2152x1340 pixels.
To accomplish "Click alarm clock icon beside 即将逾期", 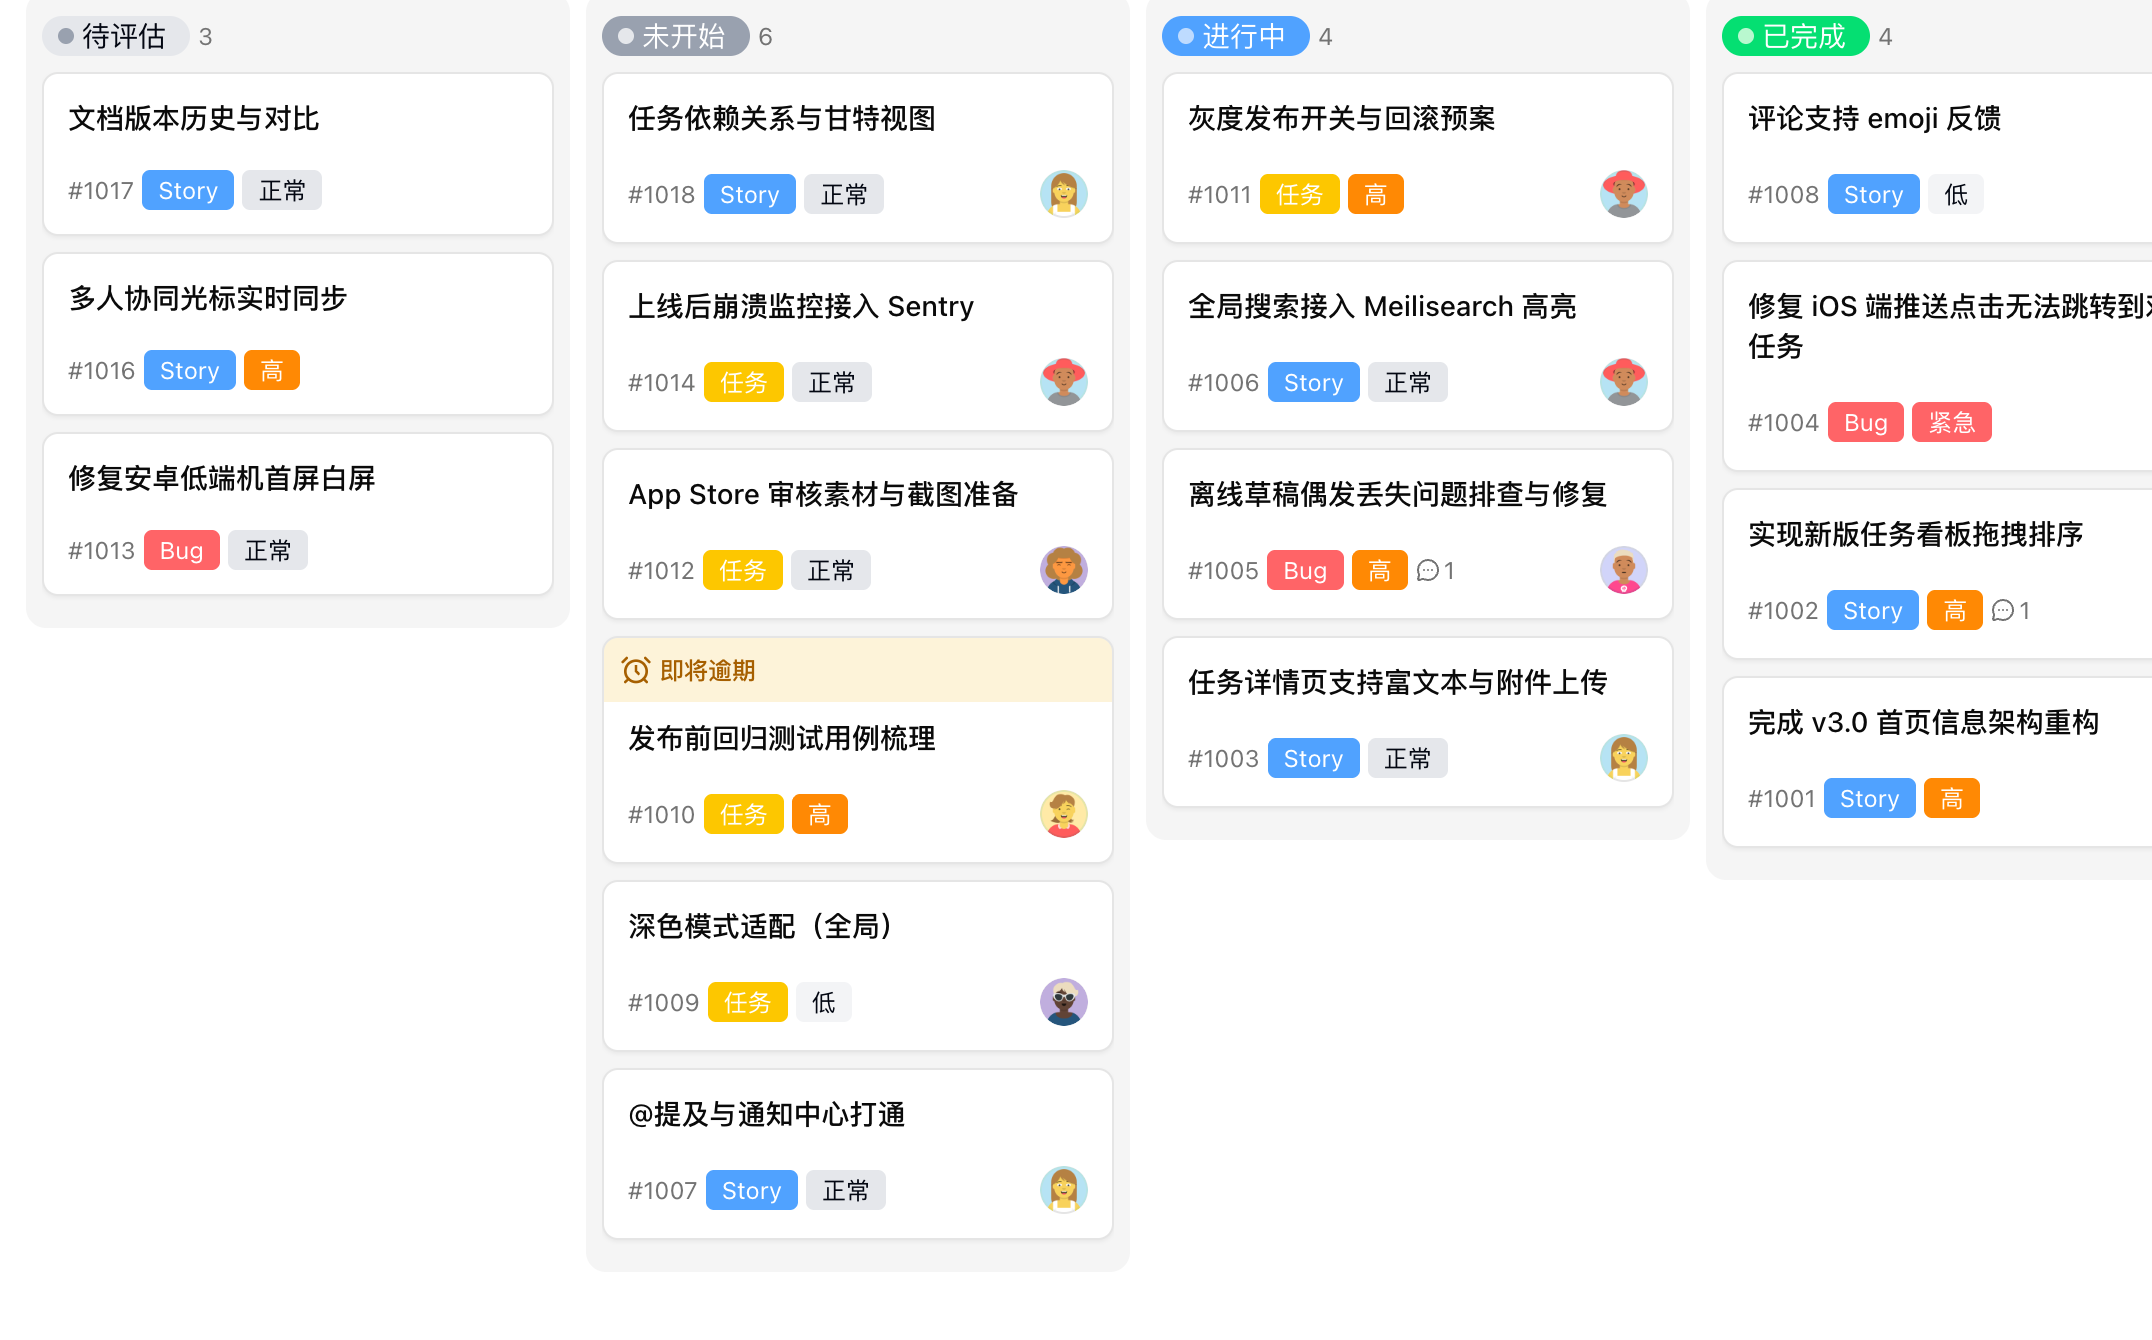I will (x=636, y=670).
